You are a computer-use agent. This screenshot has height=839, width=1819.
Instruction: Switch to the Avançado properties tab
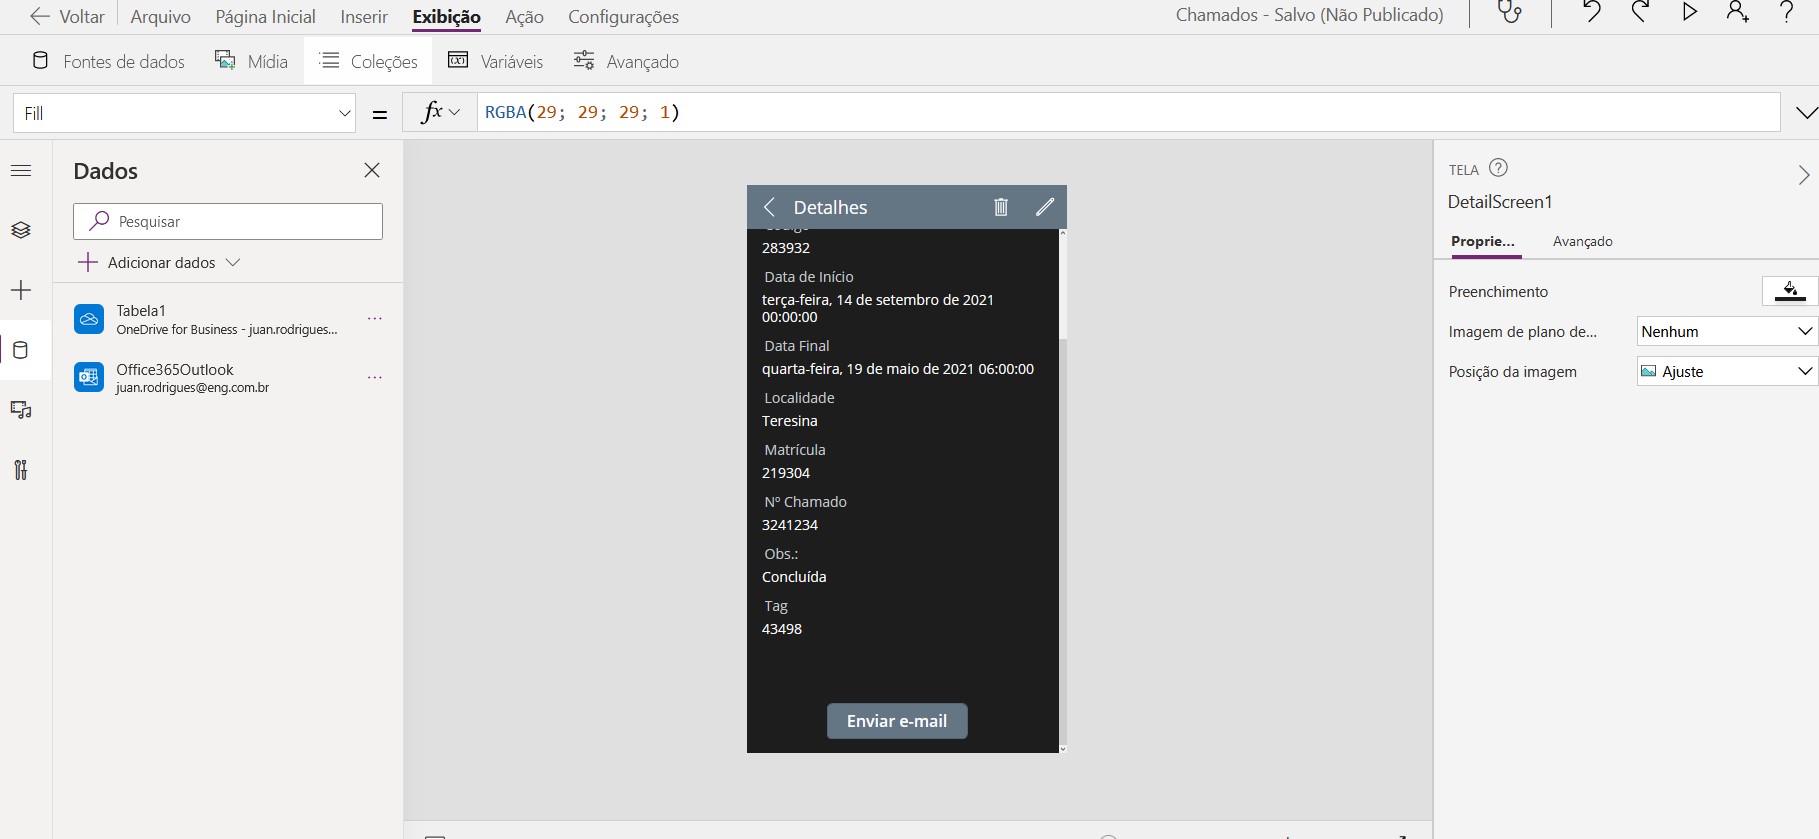click(x=1582, y=241)
